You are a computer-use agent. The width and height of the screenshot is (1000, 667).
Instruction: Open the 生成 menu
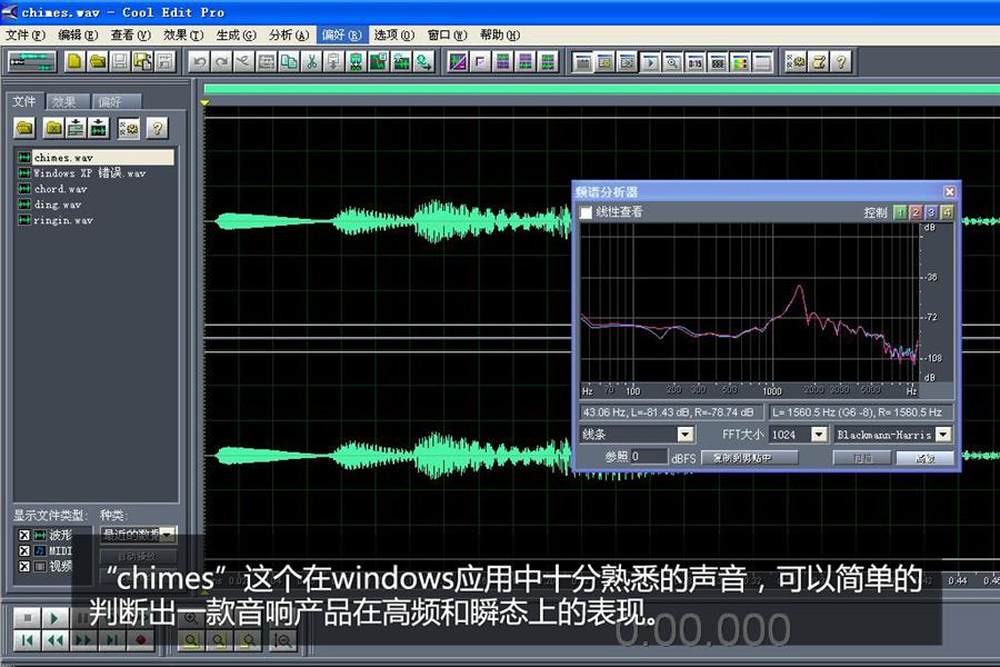[236, 35]
